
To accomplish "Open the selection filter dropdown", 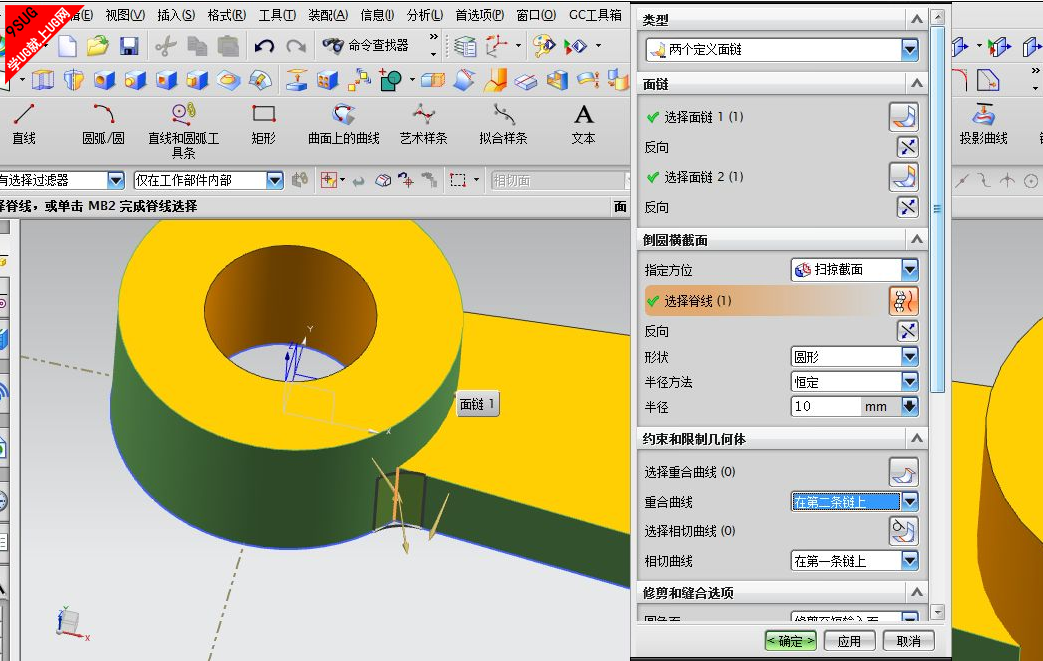I will coord(116,180).
